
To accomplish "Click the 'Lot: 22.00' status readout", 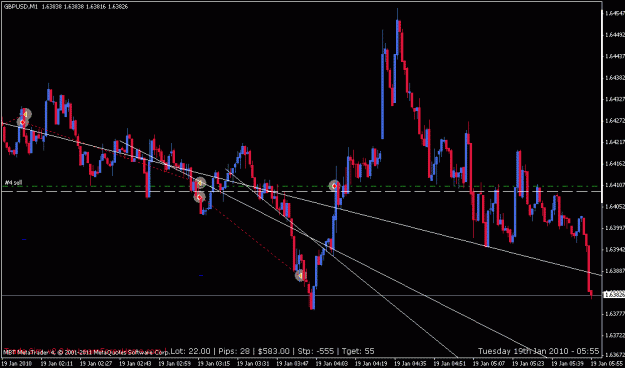I will pos(191,351).
